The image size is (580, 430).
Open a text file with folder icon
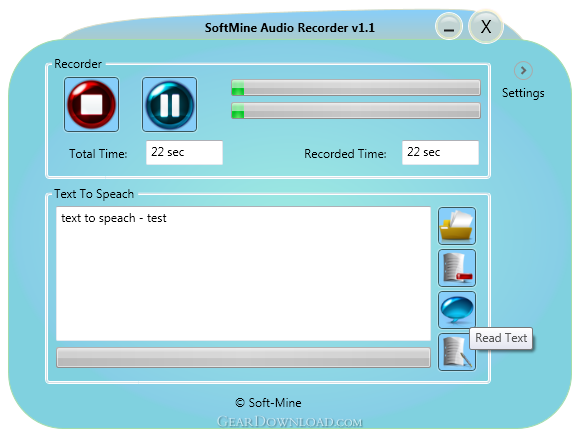[x=457, y=226]
